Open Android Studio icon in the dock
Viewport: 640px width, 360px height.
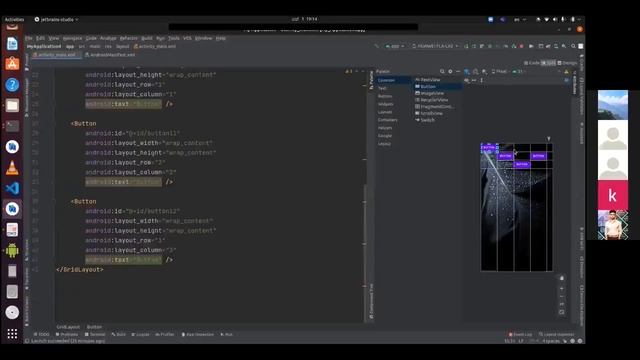(x=12, y=209)
